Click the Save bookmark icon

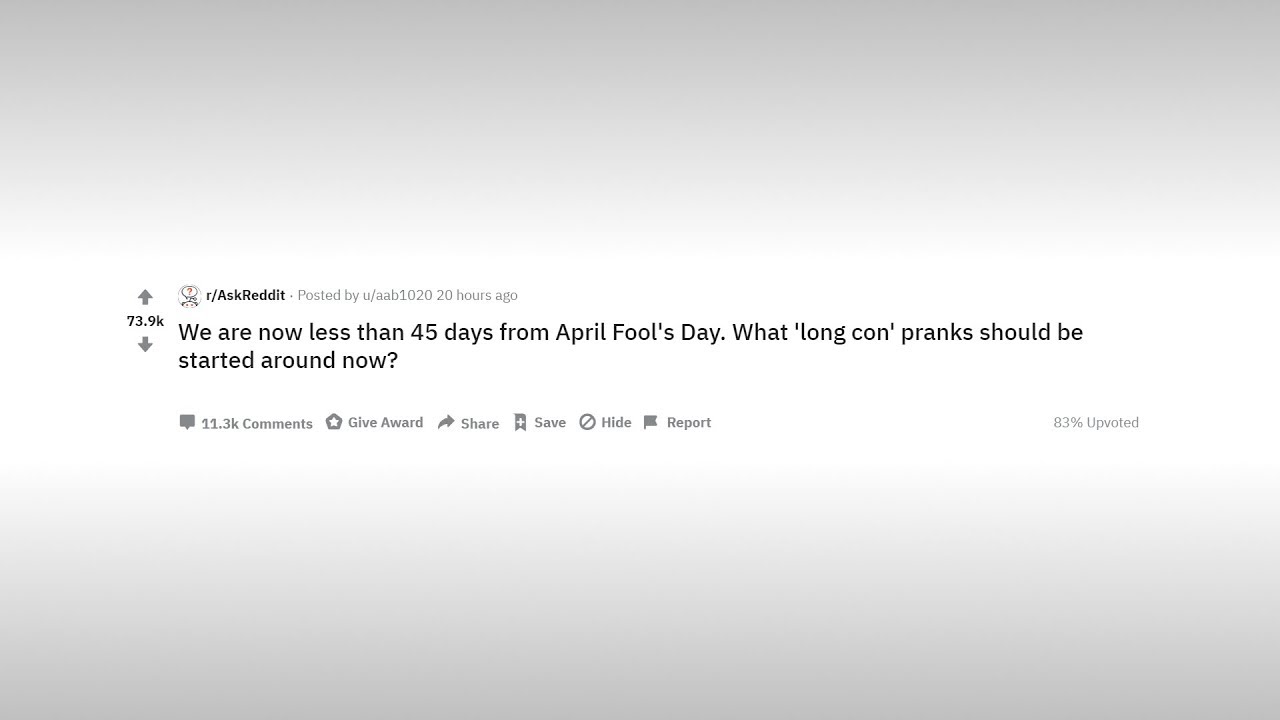520,422
